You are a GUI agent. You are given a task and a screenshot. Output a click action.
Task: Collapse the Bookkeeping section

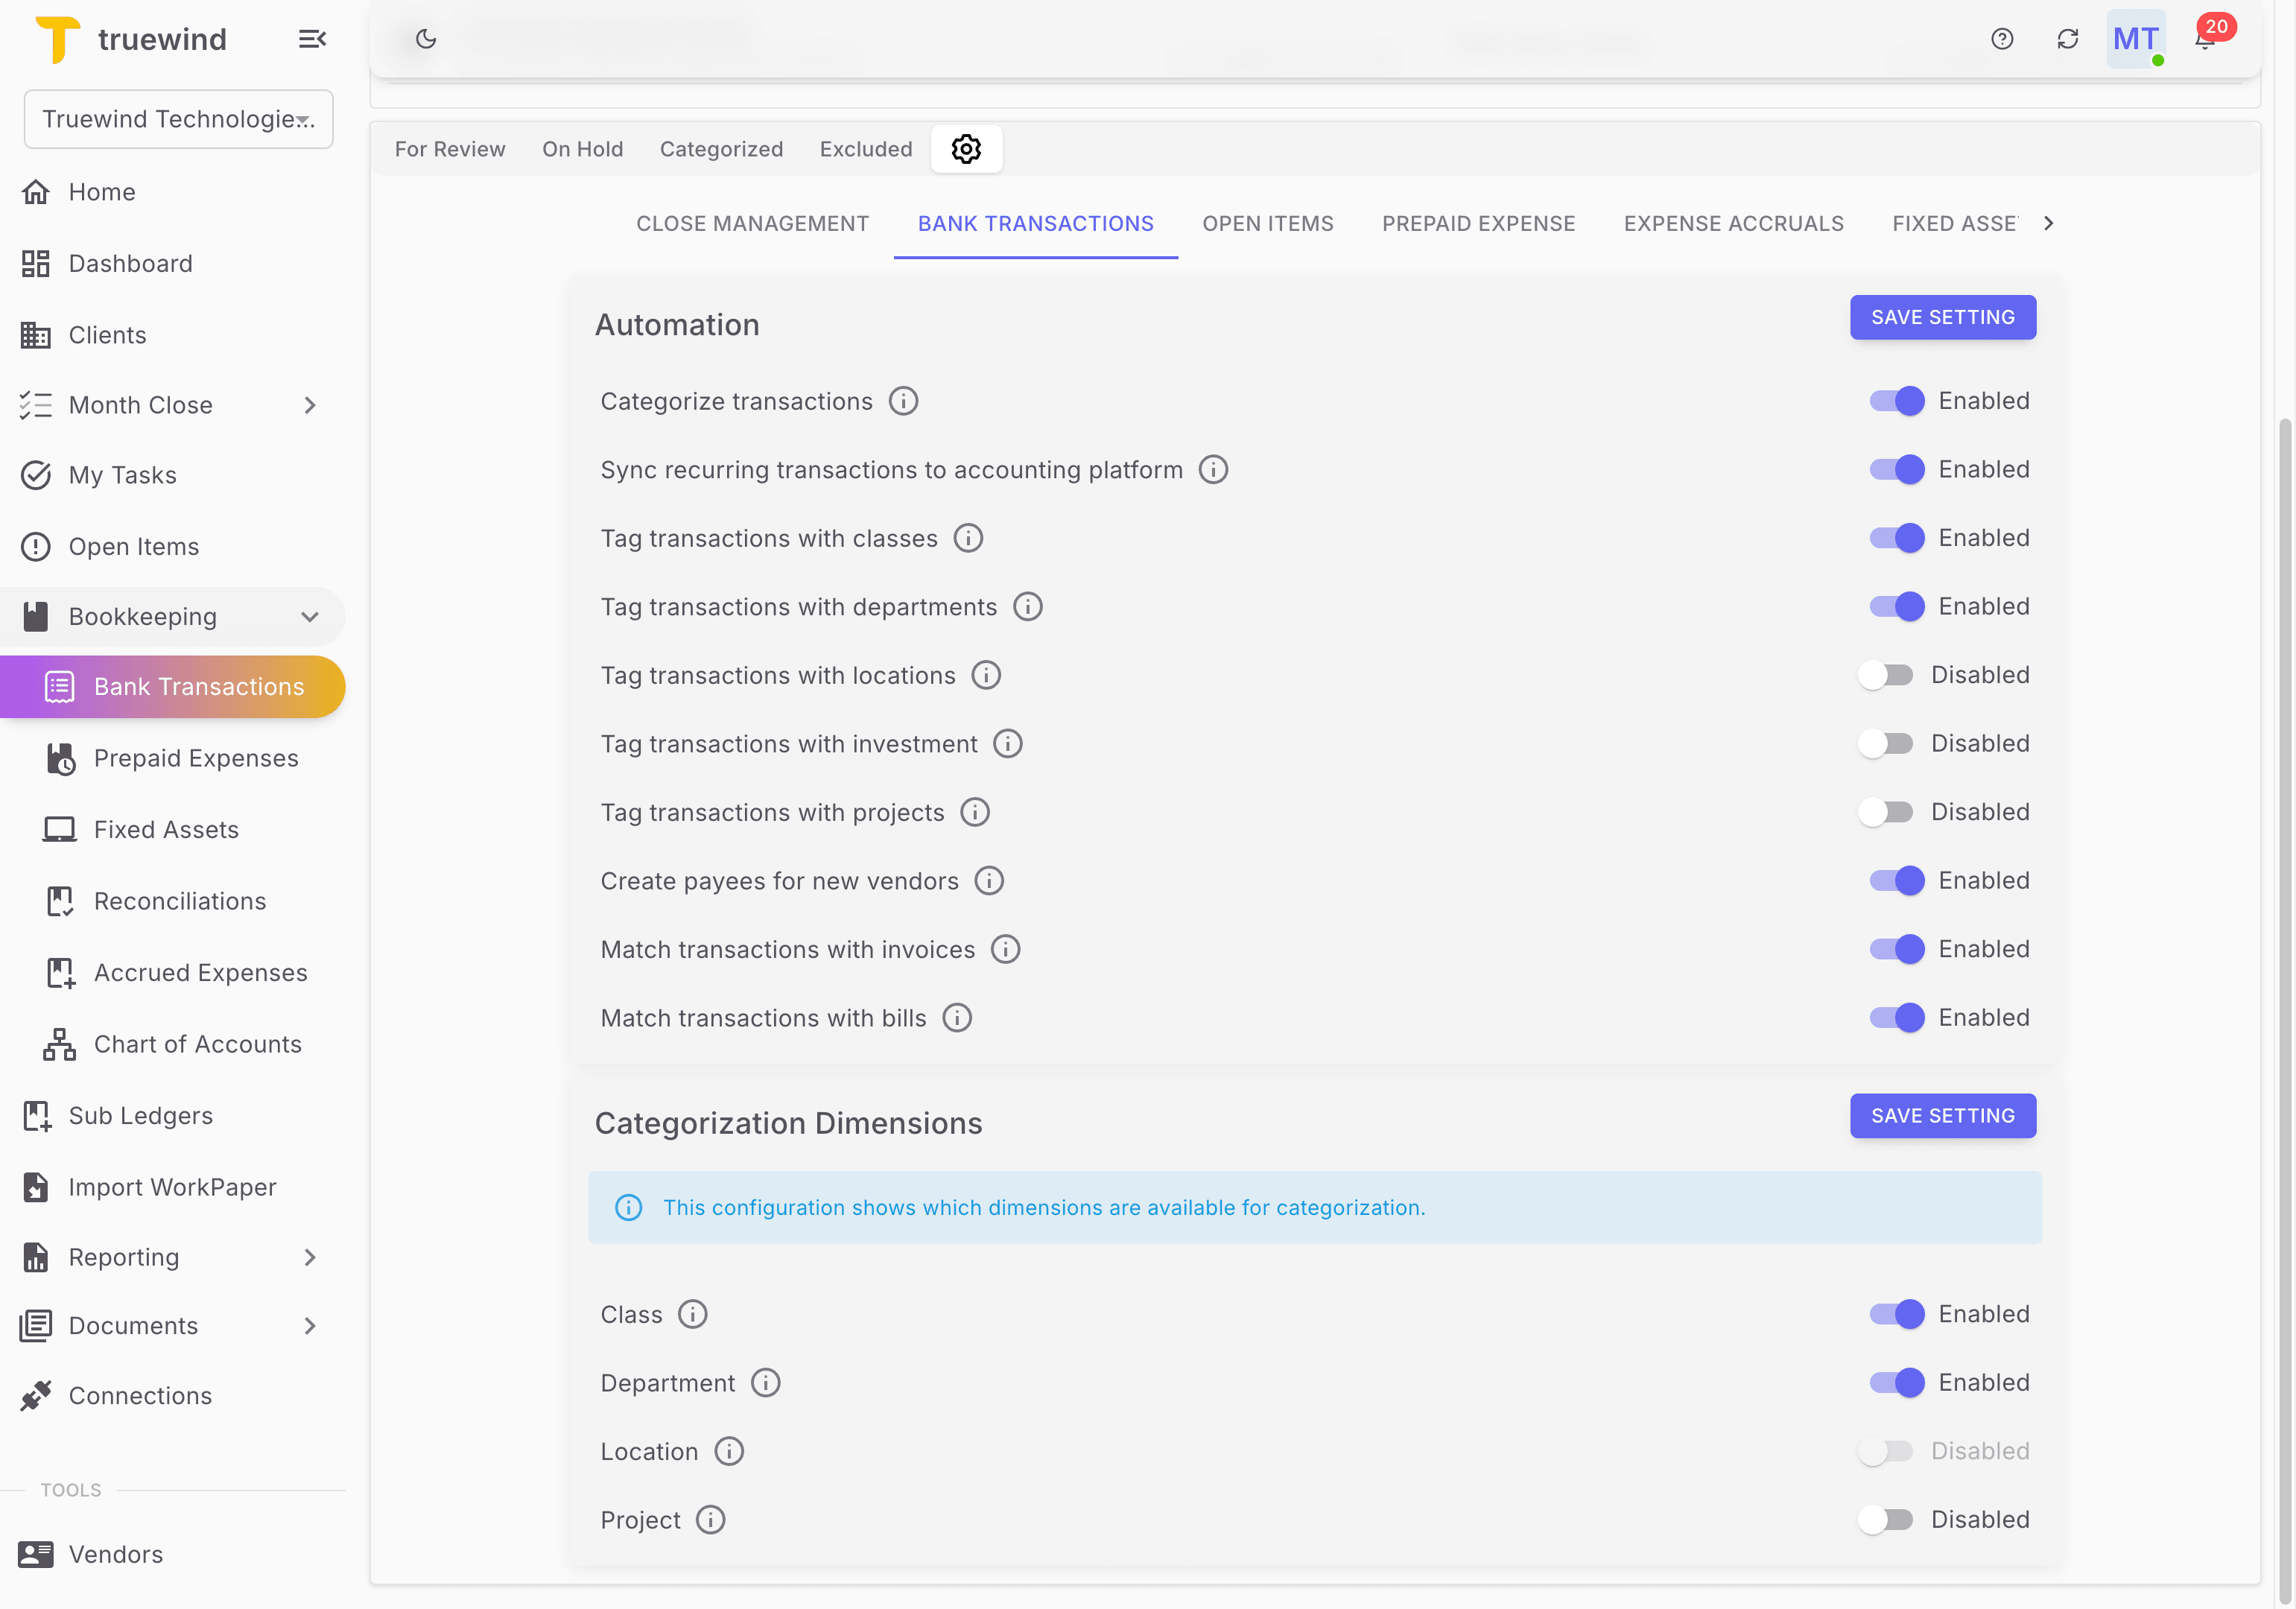pos(309,616)
